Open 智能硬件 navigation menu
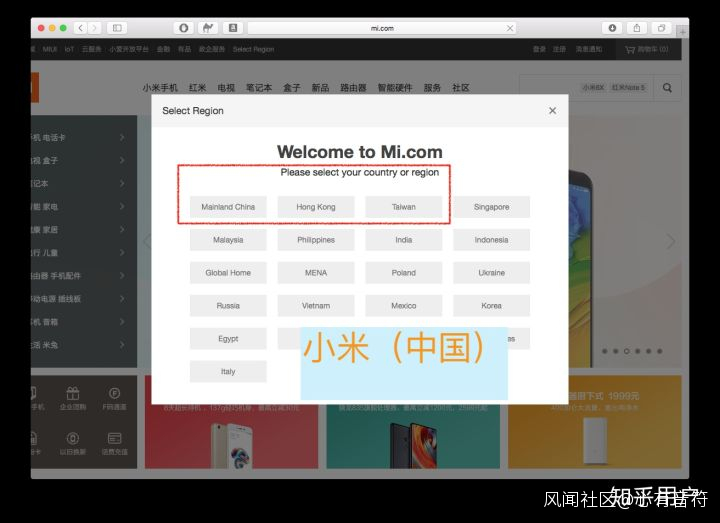This screenshot has height=523, width=720. coord(395,88)
